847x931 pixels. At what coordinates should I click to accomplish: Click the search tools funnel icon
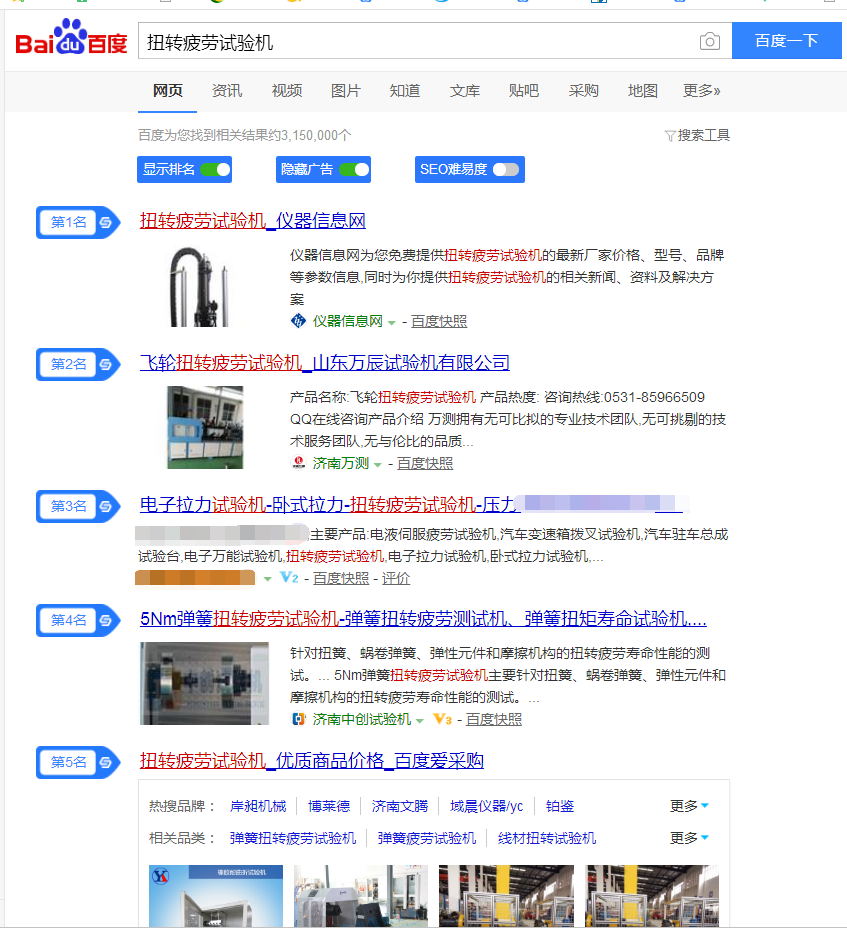tap(670, 136)
